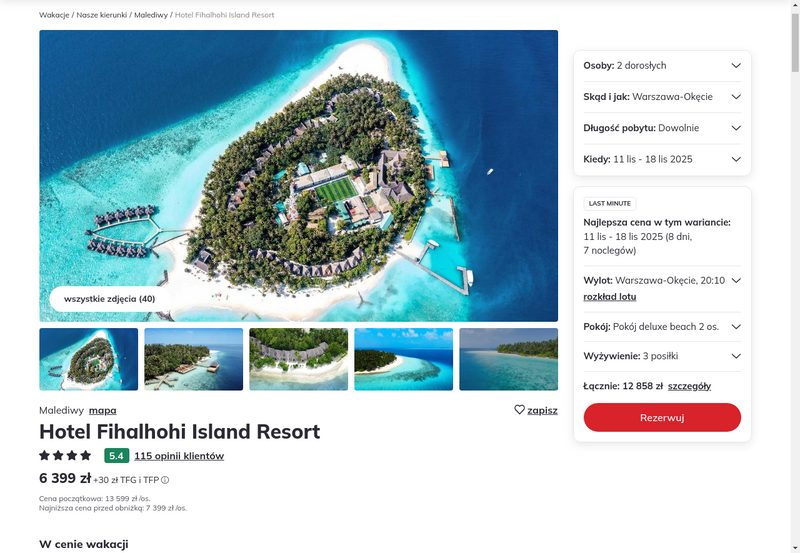Click the vertical page scrollbar thumb

pyautogui.click(x=795, y=42)
